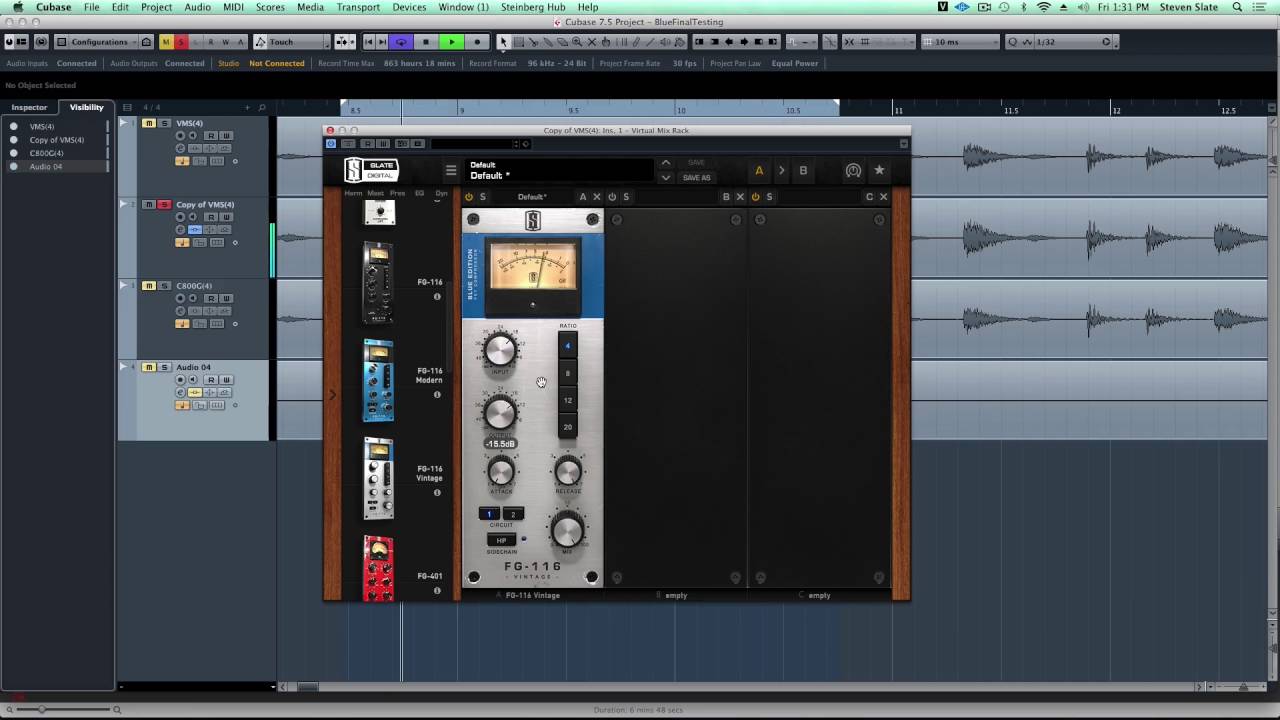Select the Object Selection arrow tool

tap(504, 42)
